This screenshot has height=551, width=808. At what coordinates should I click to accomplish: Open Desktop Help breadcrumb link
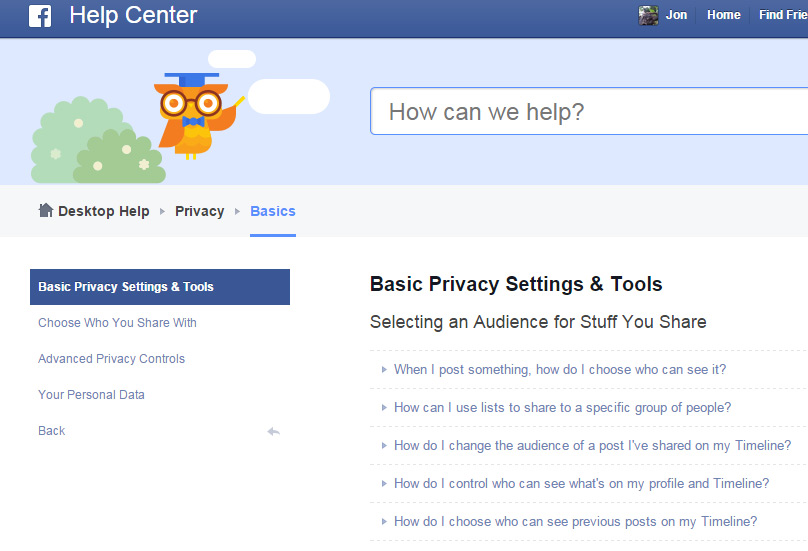click(x=103, y=211)
